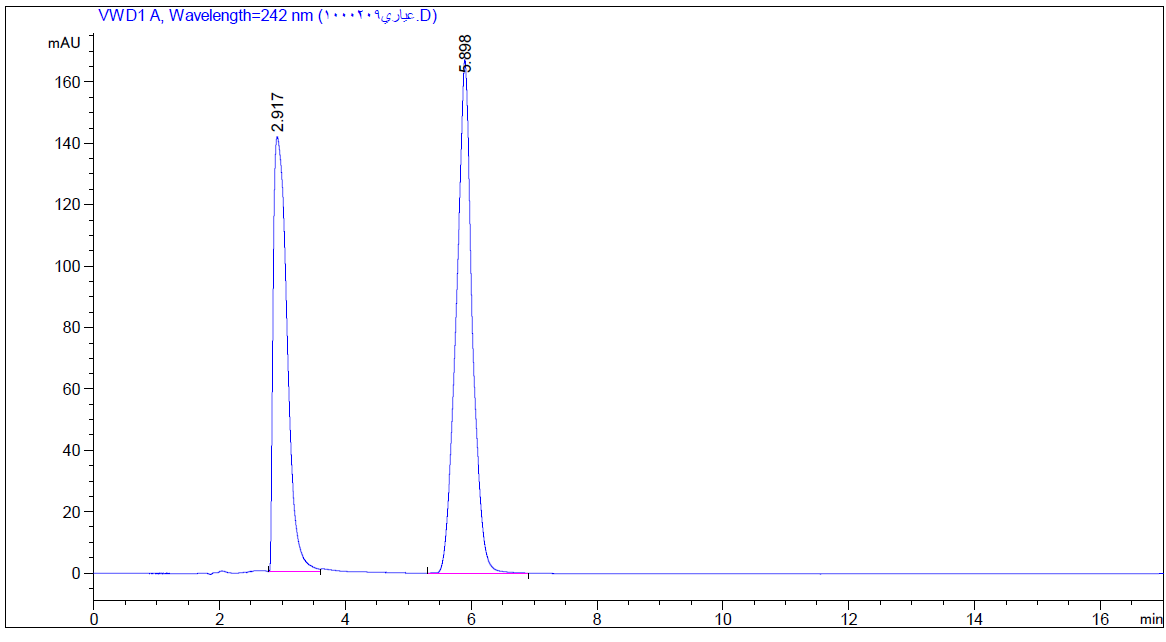Click the mAU y-axis unit label
This screenshot has width=1166, height=642.
(63, 43)
